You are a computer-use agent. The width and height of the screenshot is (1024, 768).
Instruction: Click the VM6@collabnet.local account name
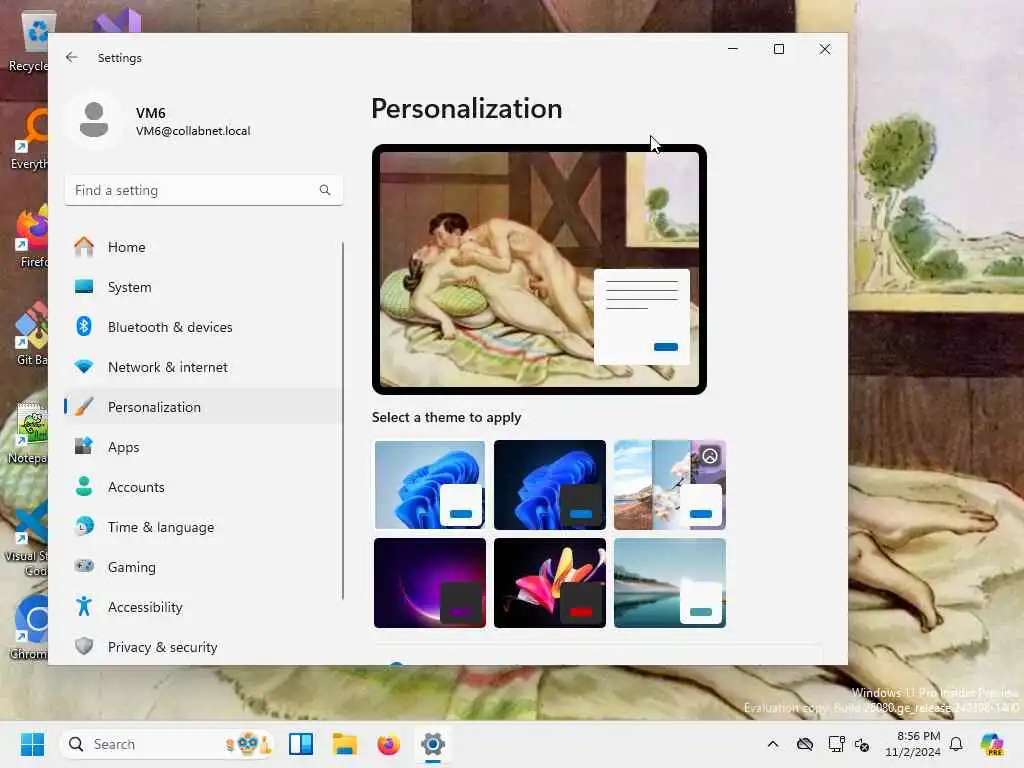[x=193, y=131]
